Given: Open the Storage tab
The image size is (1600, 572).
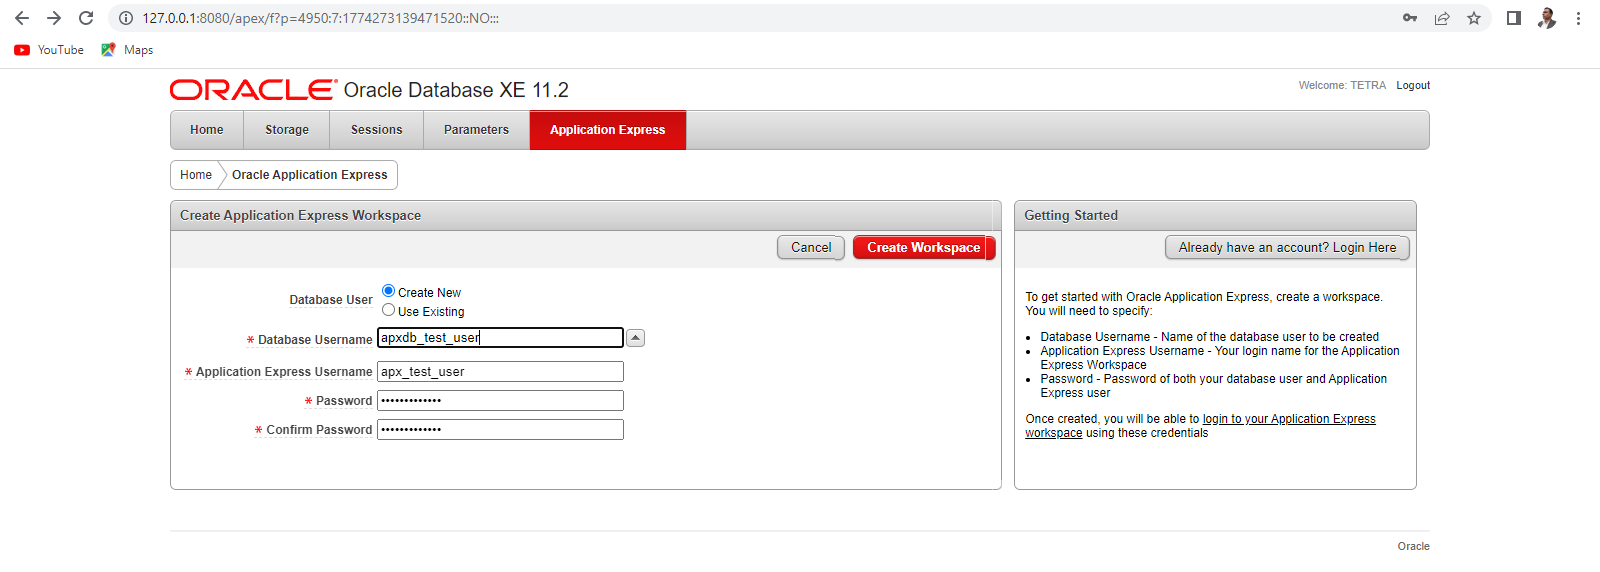Looking at the screenshot, I should point(287,130).
